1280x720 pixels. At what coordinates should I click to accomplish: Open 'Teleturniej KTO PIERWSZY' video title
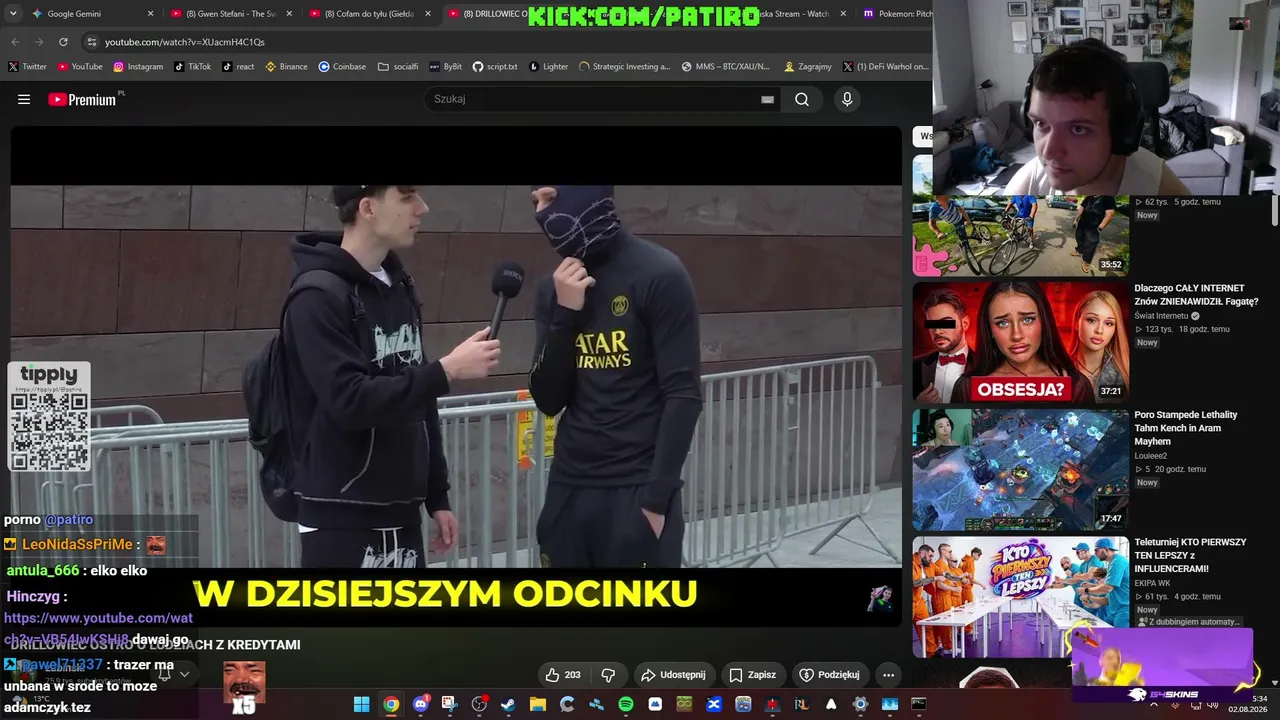[x=1190, y=555]
